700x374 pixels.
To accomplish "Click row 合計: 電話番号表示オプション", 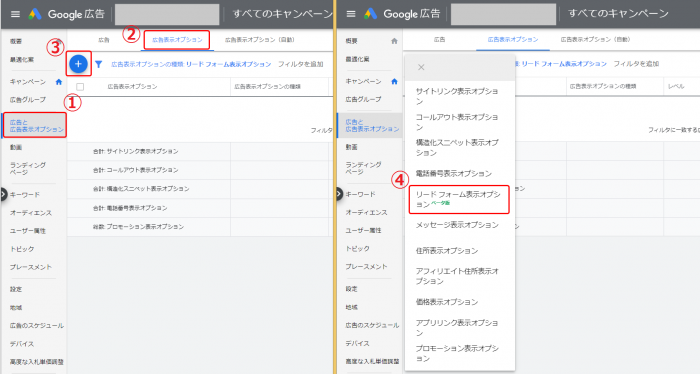I will point(200,208).
